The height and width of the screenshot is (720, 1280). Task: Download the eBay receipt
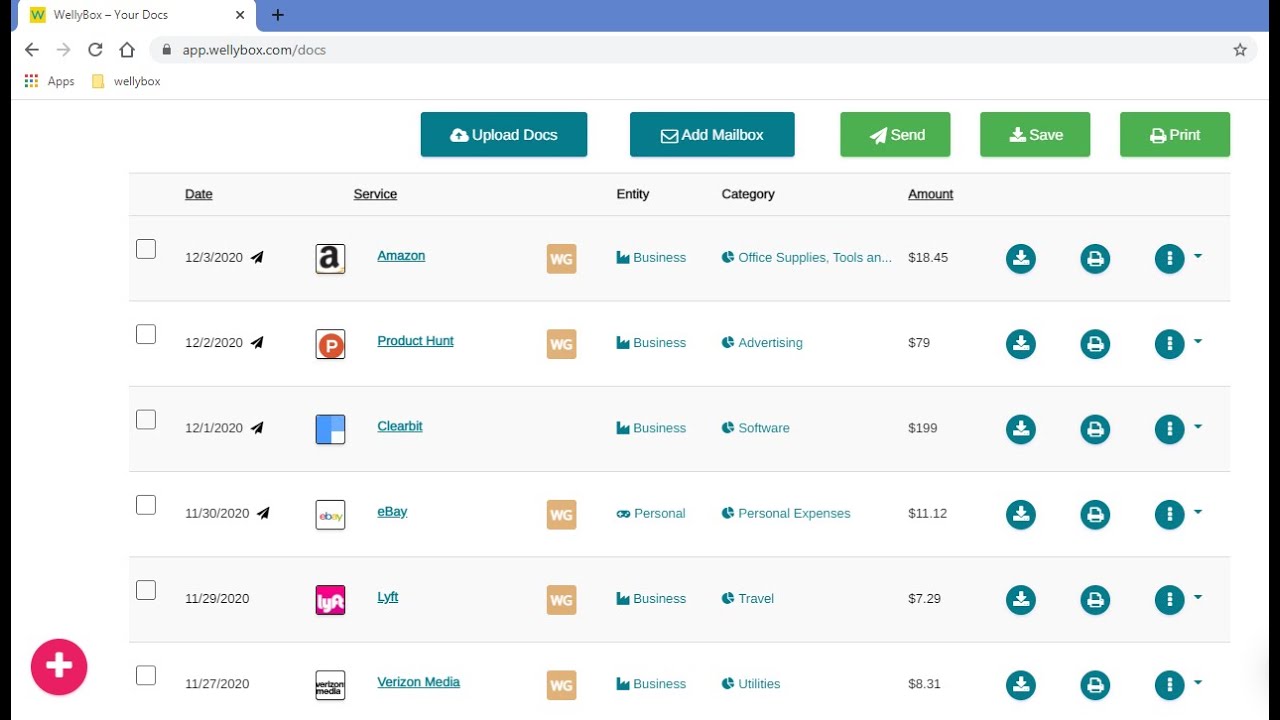[x=1020, y=514]
